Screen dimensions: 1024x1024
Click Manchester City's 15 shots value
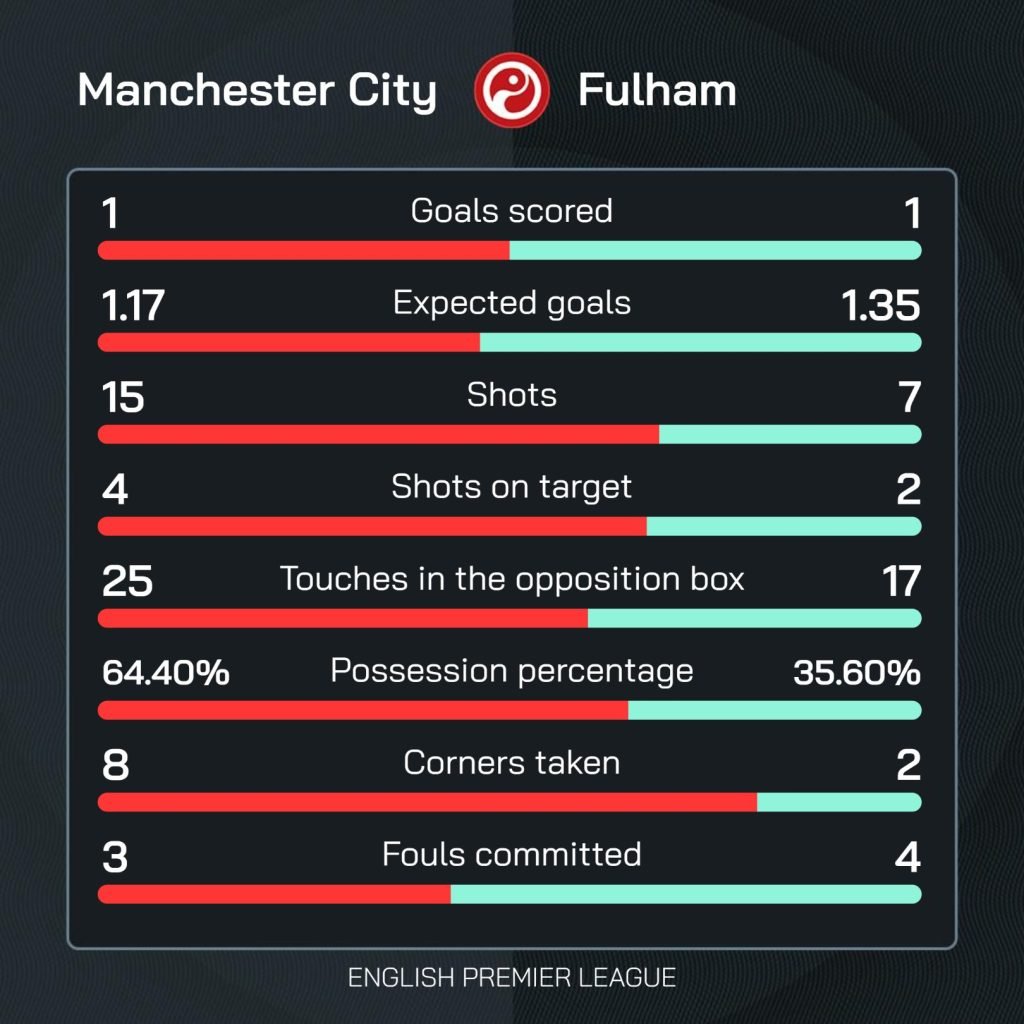tap(123, 397)
